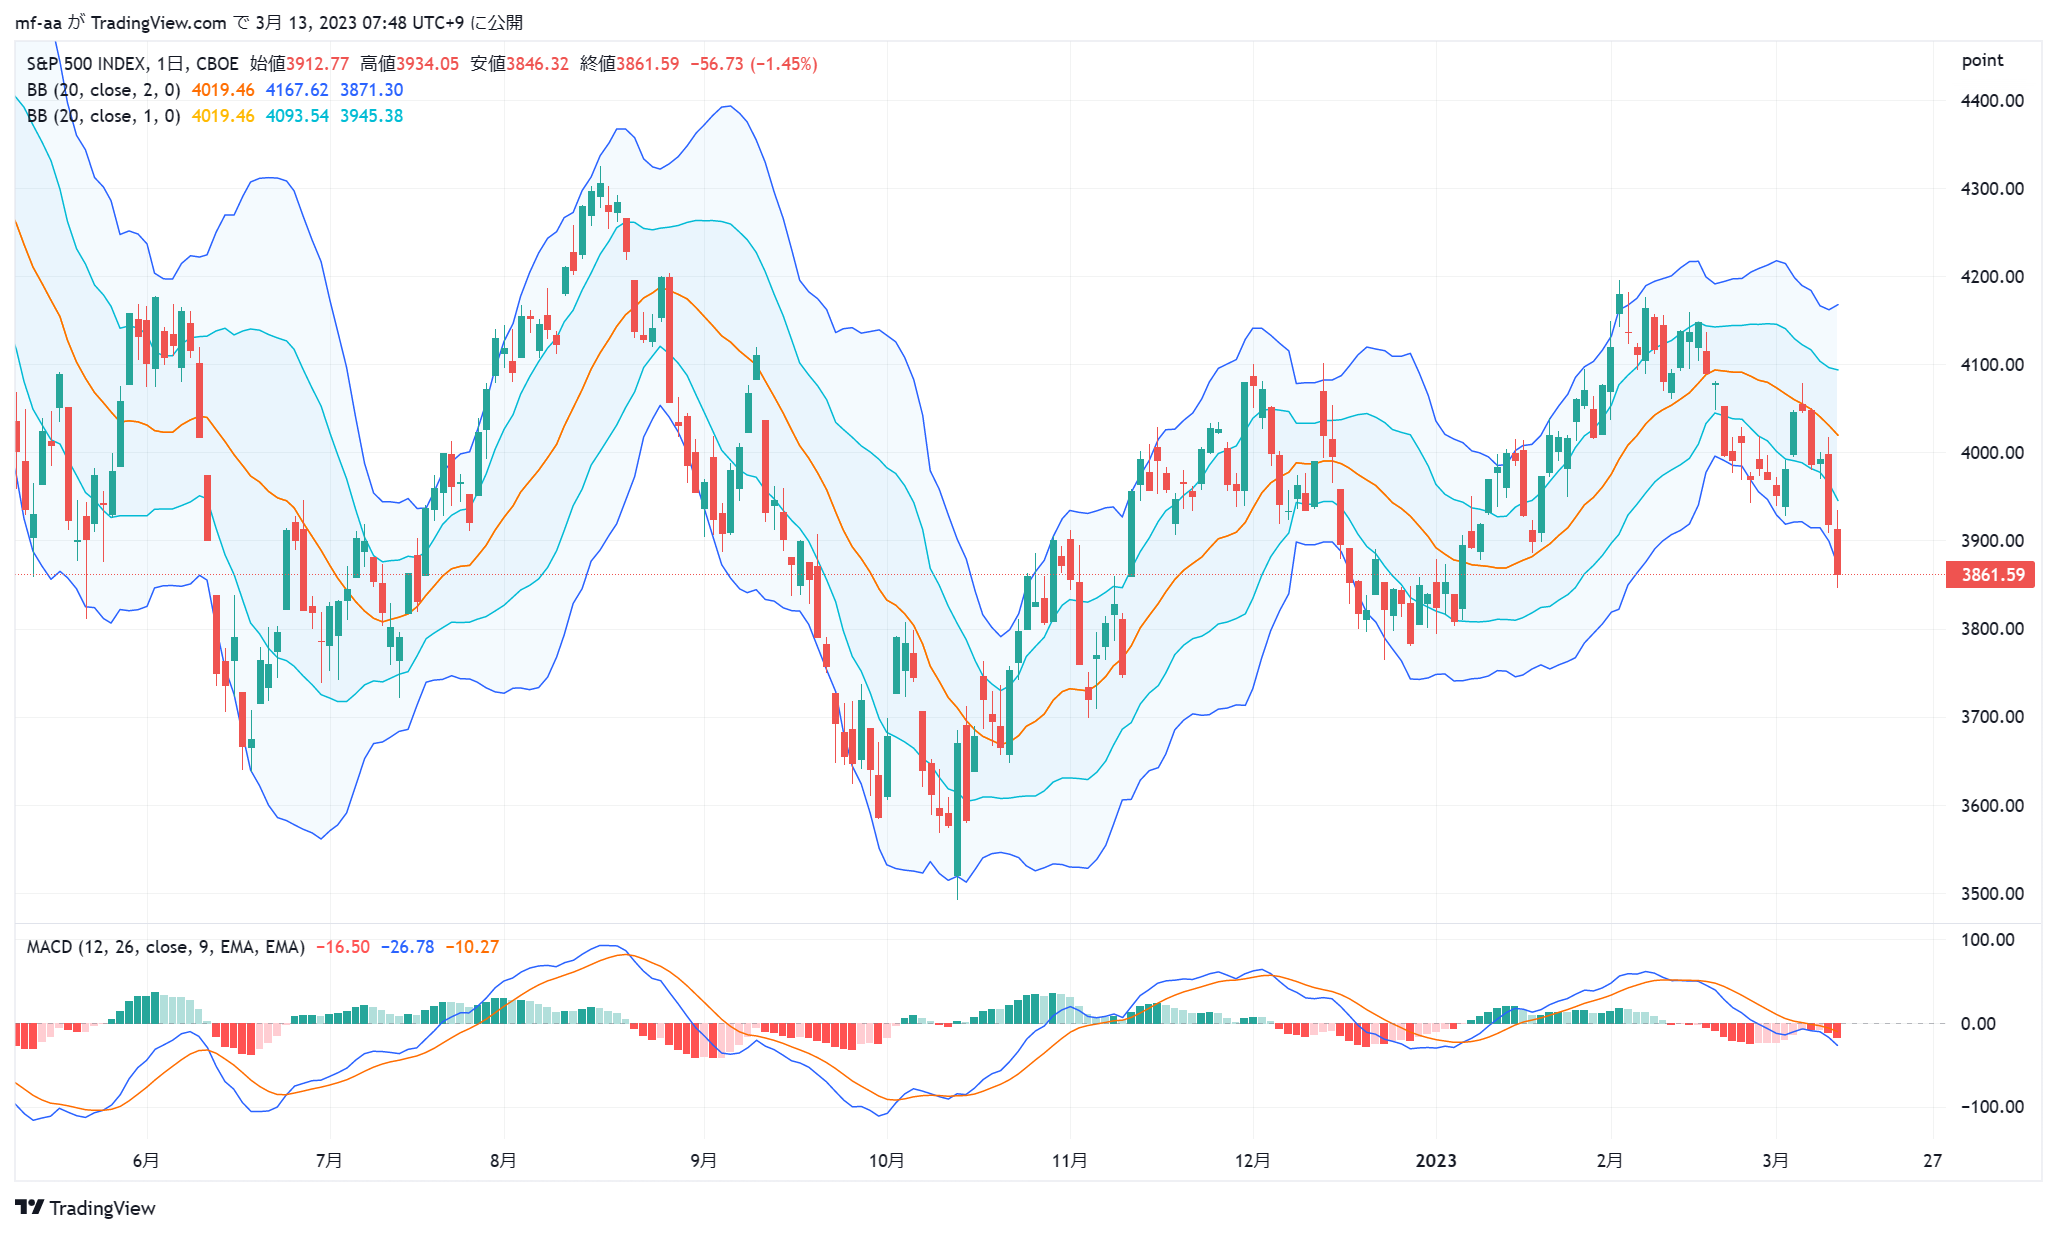Viewport: 2057px width, 1234px height.
Task: Click the 9月 time axis label
Action: [x=704, y=1161]
